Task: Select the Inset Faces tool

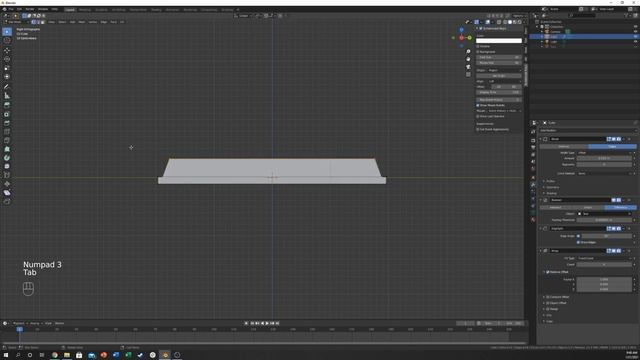Action: [7, 123]
